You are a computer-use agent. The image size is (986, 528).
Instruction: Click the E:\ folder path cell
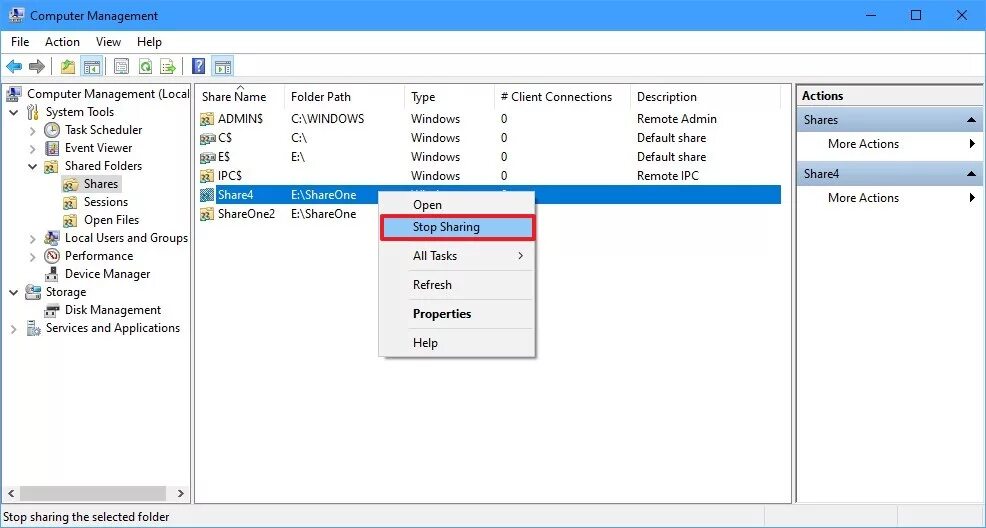pyautogui.click(x=298, y=157)
